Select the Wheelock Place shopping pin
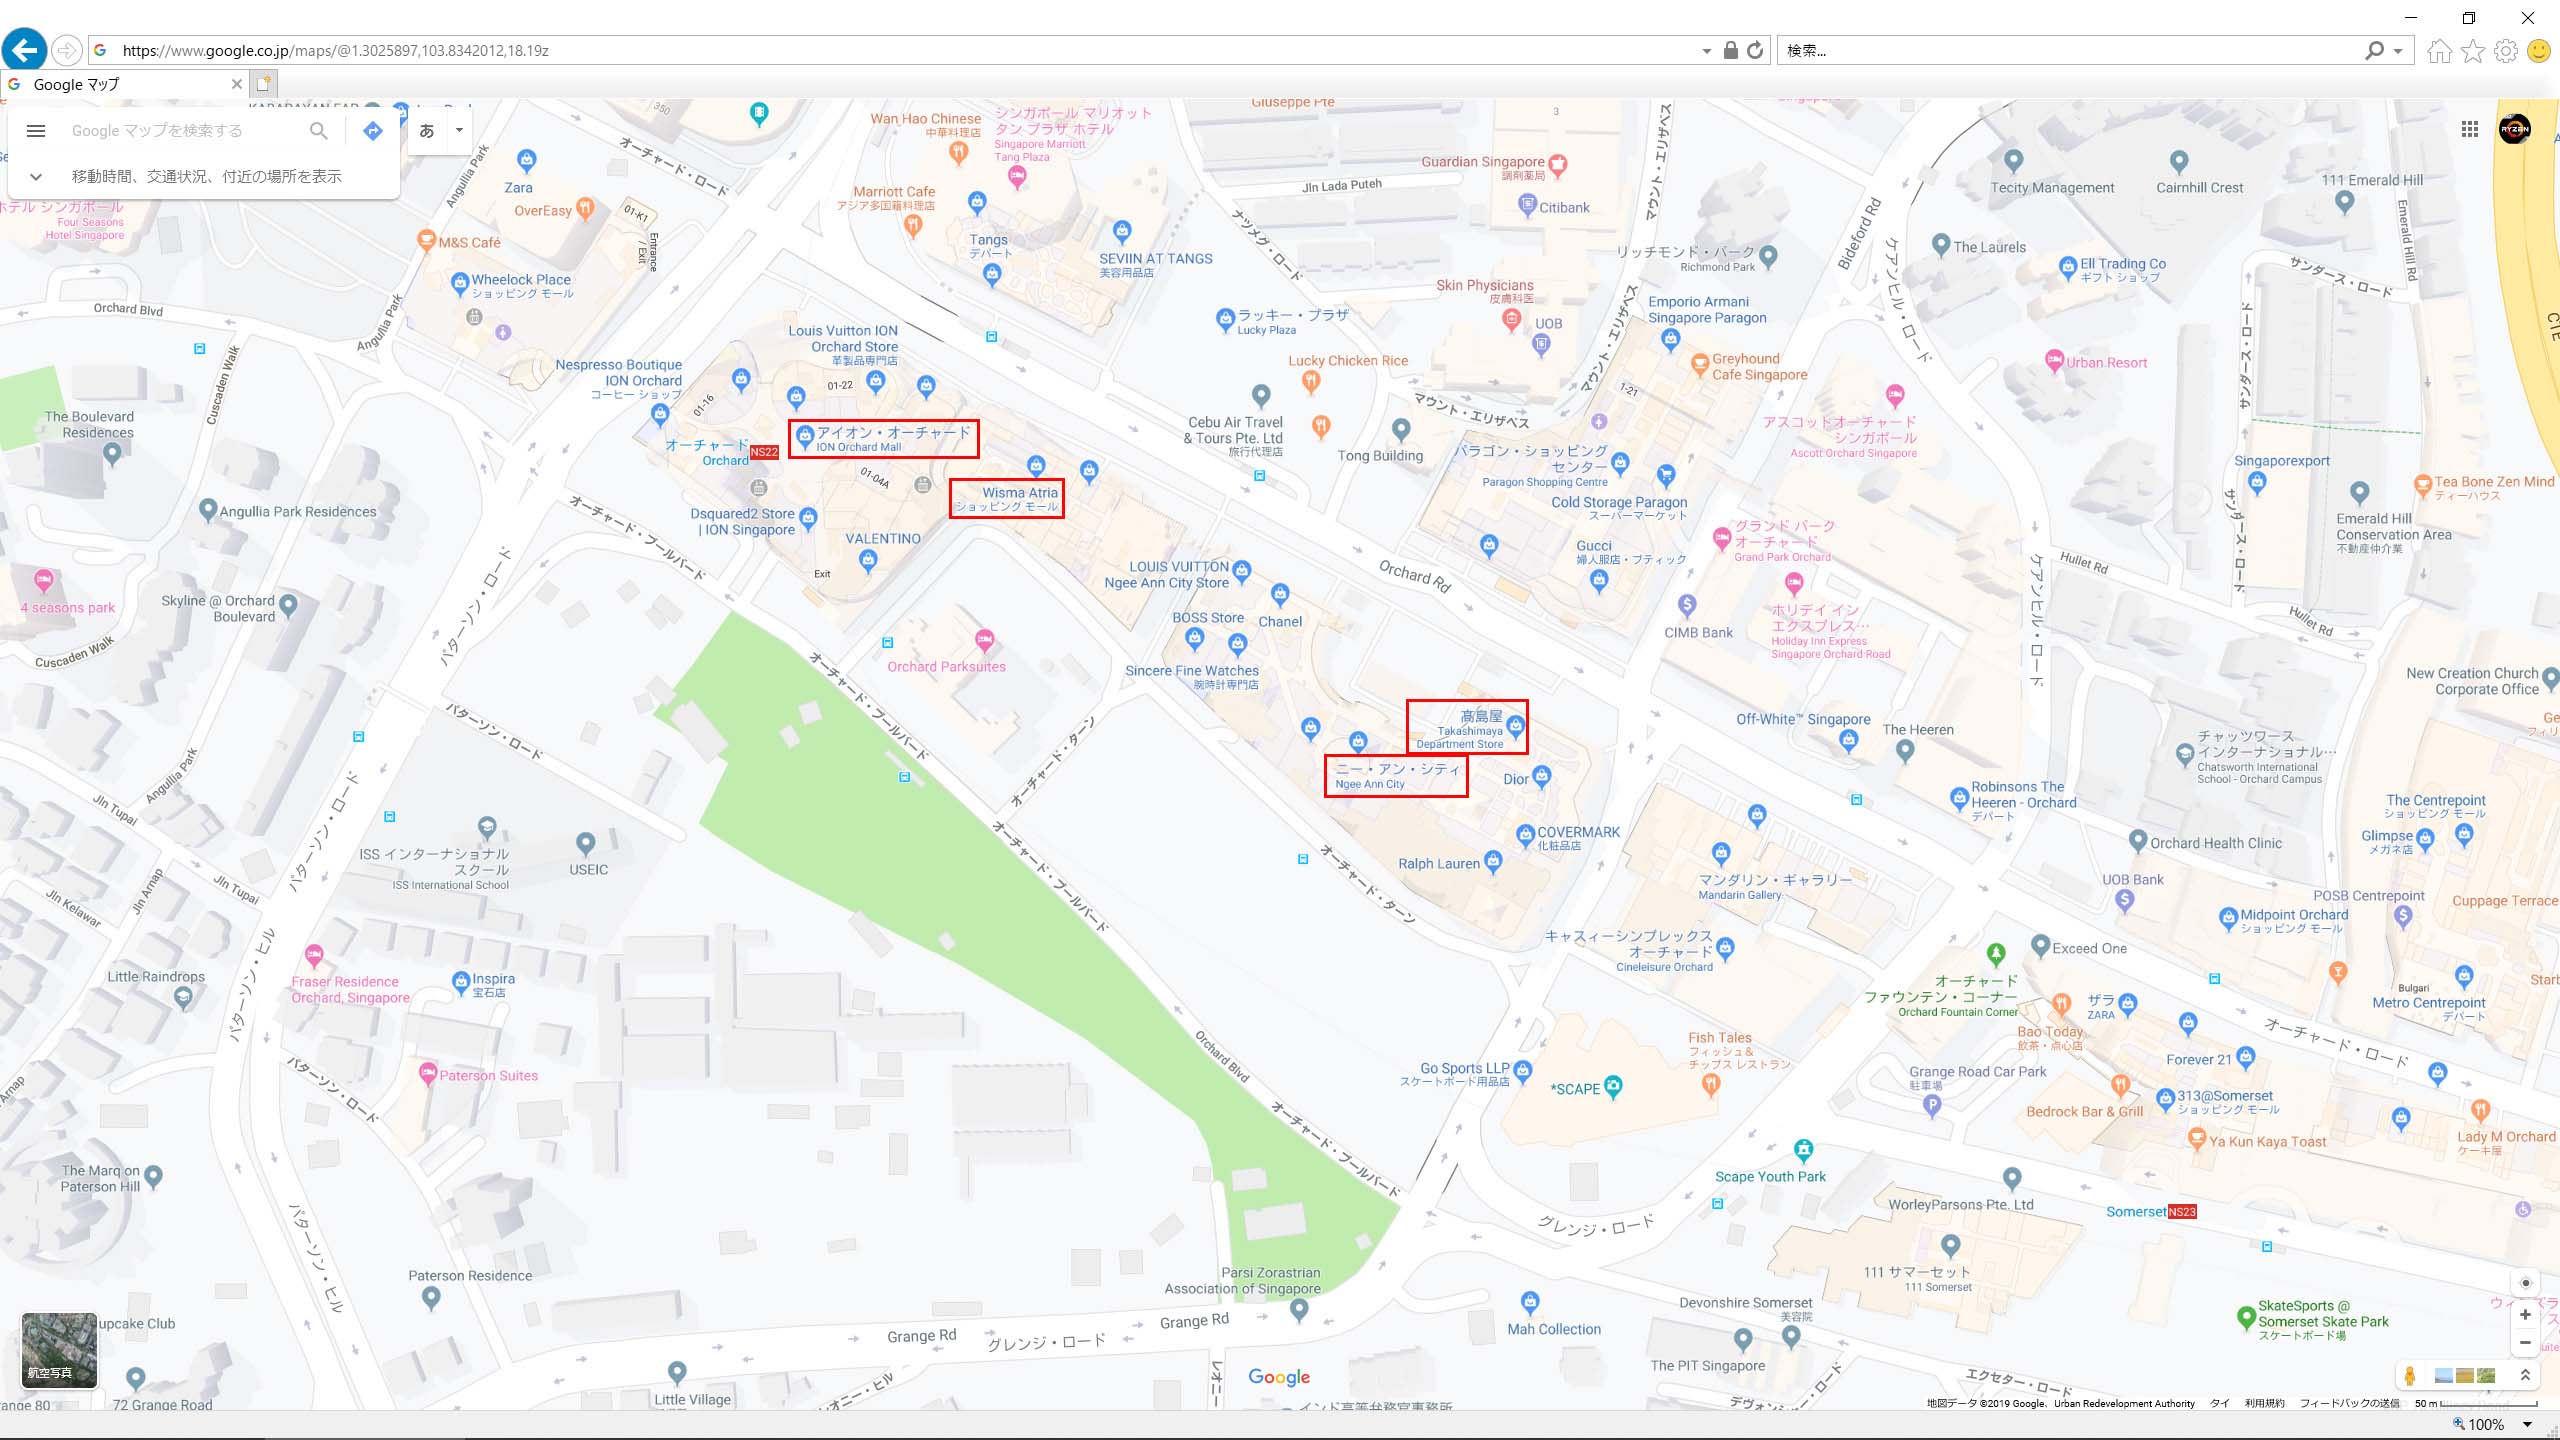The image size is (2560, 1440). 460,284
